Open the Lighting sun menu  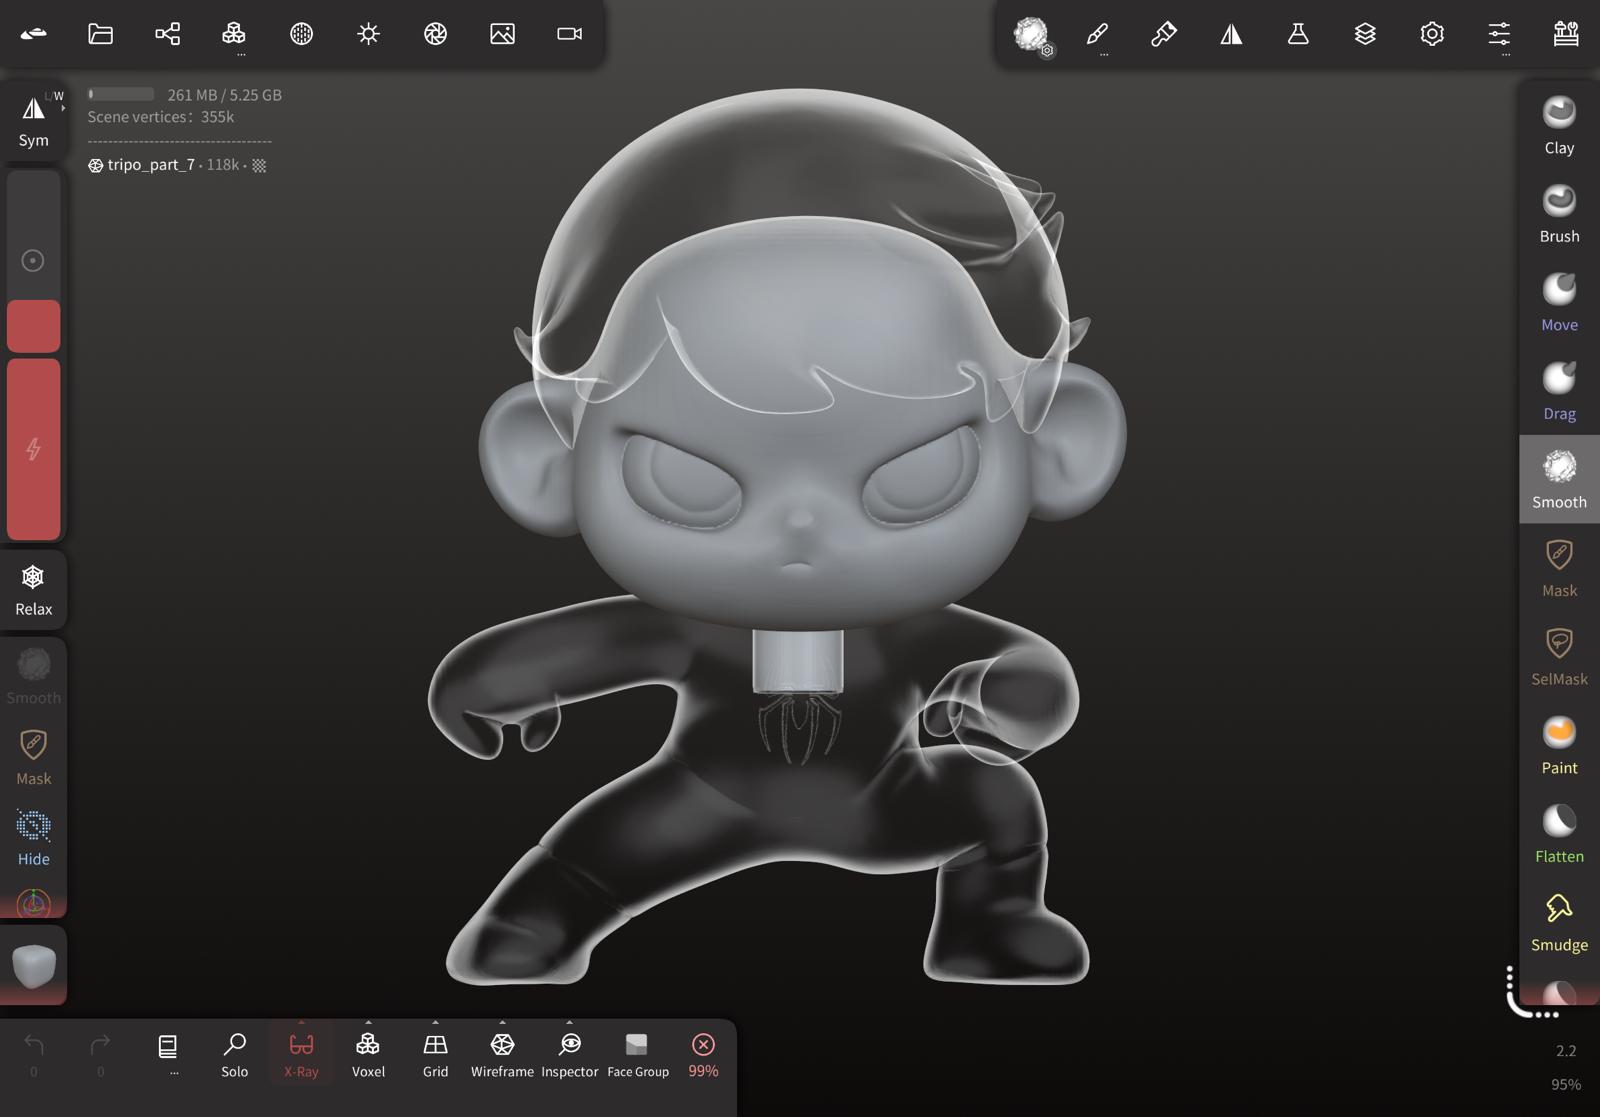coord(368,34)
